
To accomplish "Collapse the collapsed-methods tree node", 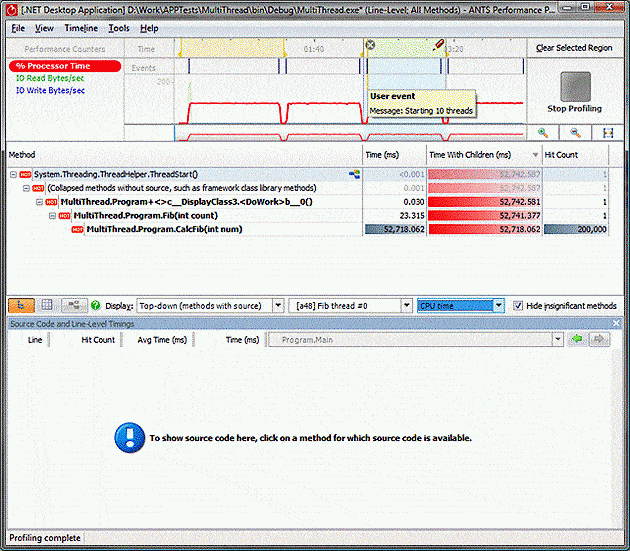I will [27, 188].
